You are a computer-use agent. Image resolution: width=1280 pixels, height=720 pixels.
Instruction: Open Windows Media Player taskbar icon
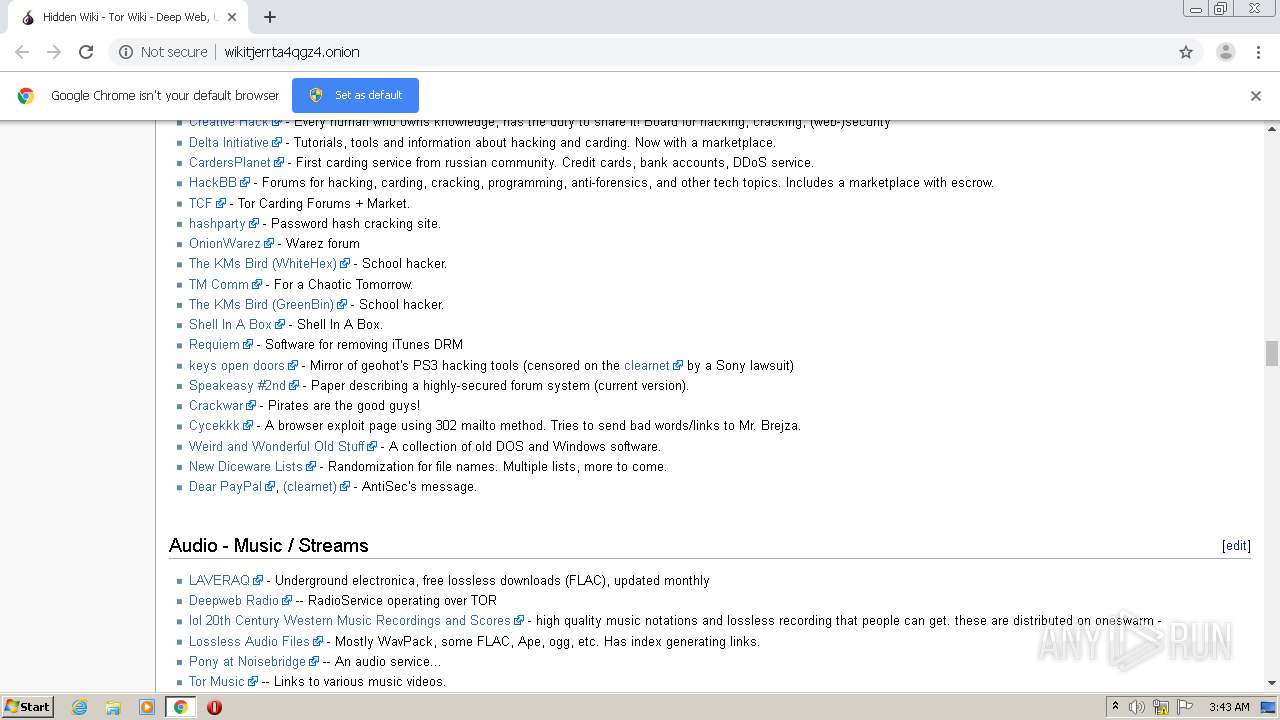[147, 707]
